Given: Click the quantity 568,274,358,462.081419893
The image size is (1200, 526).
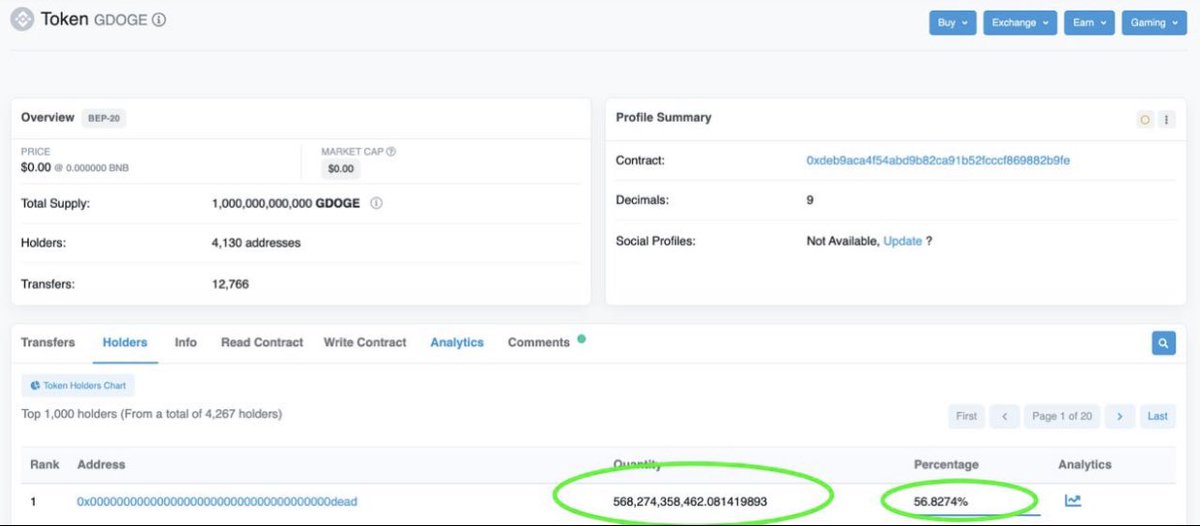Looking at the screenshot, I should pyautogui.click(x=690, y=501).
